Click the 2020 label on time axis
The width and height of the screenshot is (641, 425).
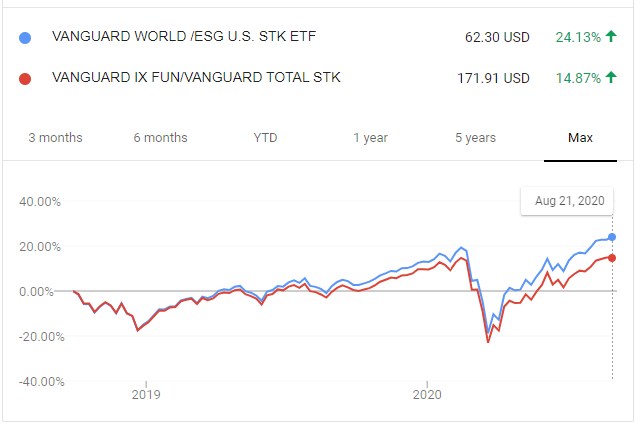pos(427,392)
